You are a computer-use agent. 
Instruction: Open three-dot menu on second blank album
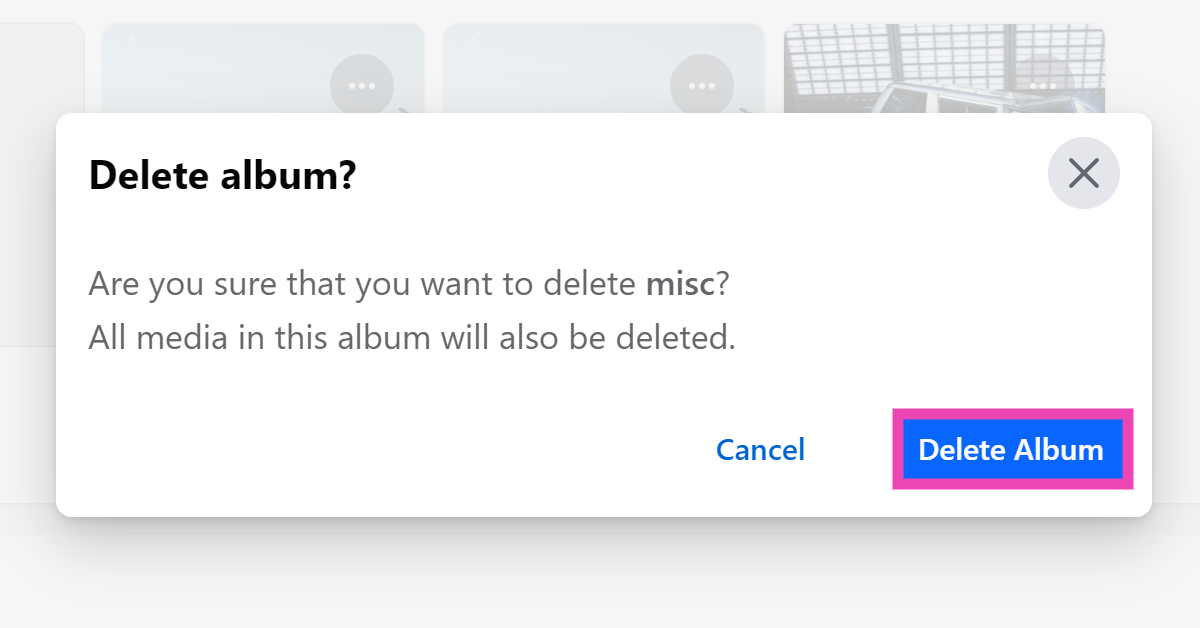702,86
